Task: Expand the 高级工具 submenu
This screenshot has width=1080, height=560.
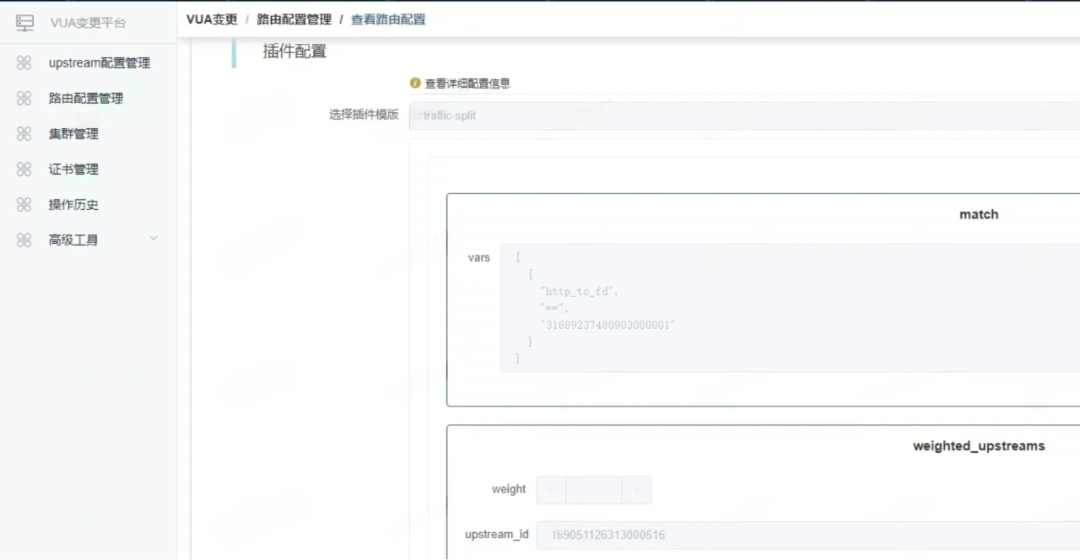Action: tap(88, 240)
